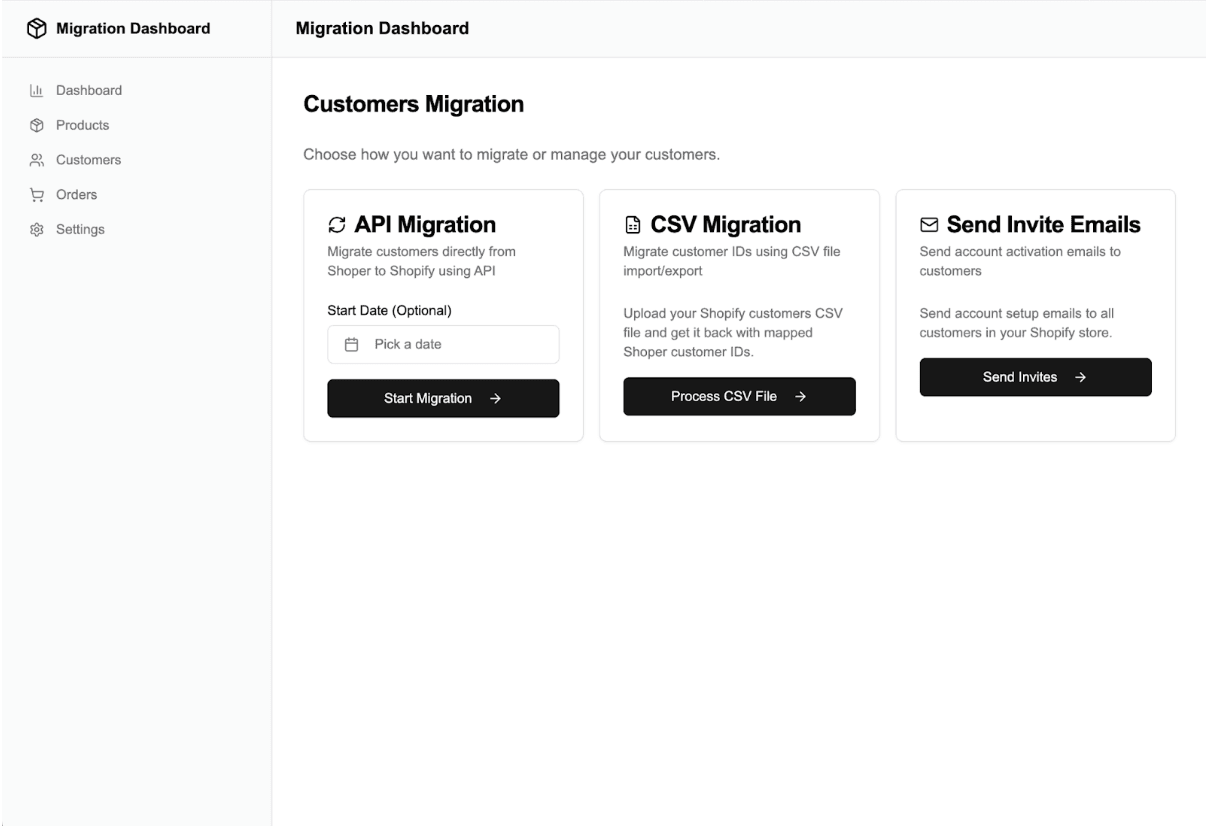The height and width of the screenshot is (826, 1206).
Task: Click the file icon beside CSV Migration
Action: (633, 225)
